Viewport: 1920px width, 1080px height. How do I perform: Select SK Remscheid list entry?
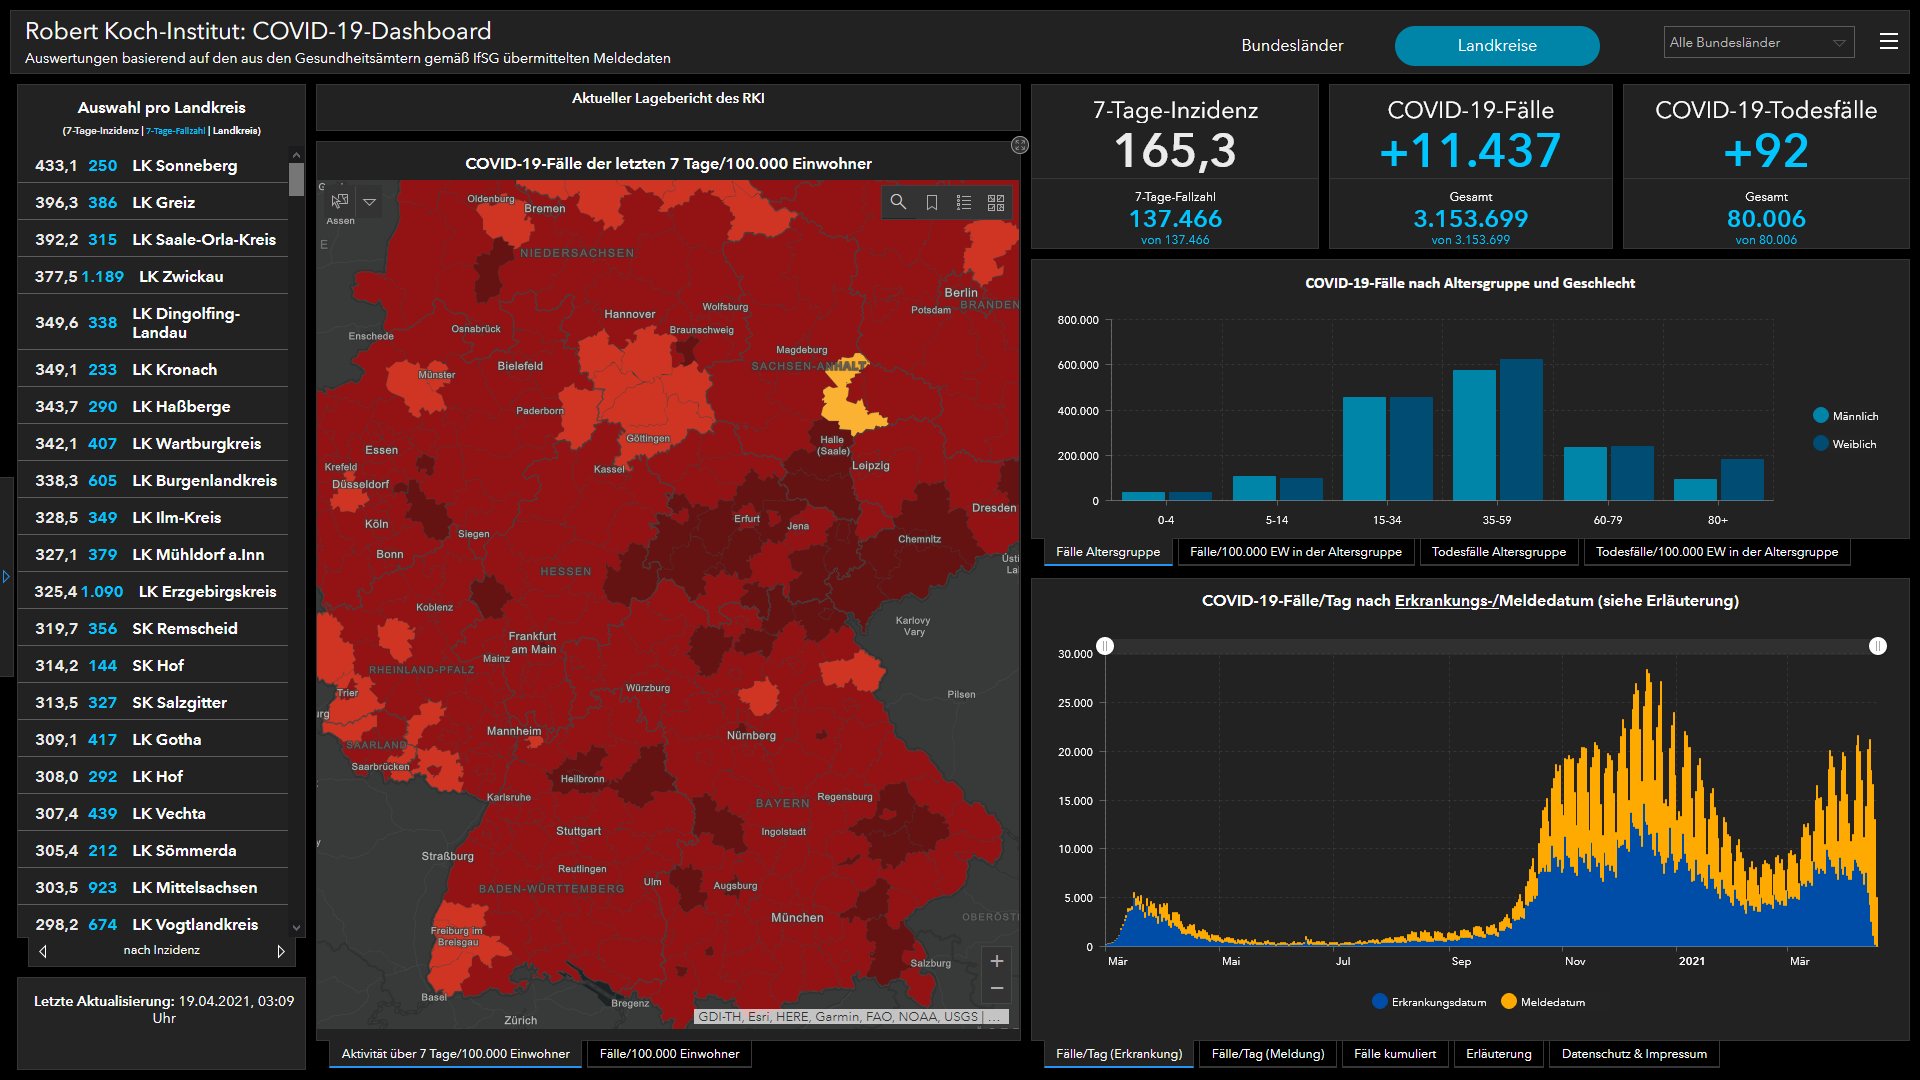click(153, 629)
